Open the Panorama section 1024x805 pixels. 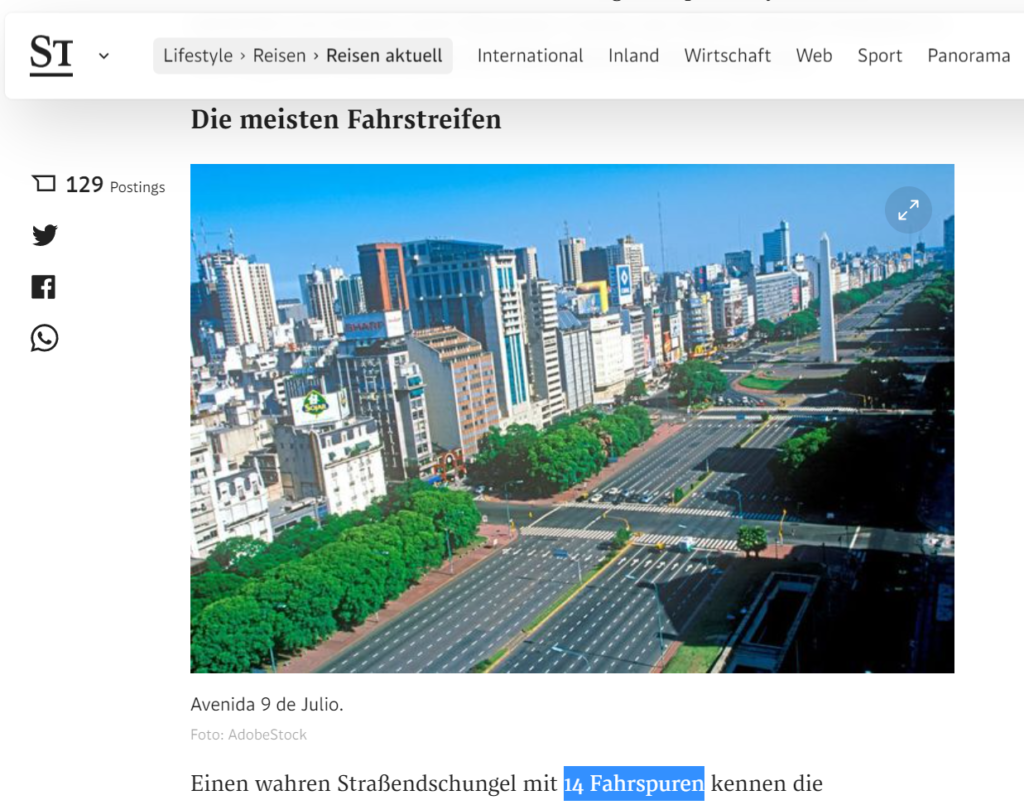pyautogui.click(x=968, y=56)
